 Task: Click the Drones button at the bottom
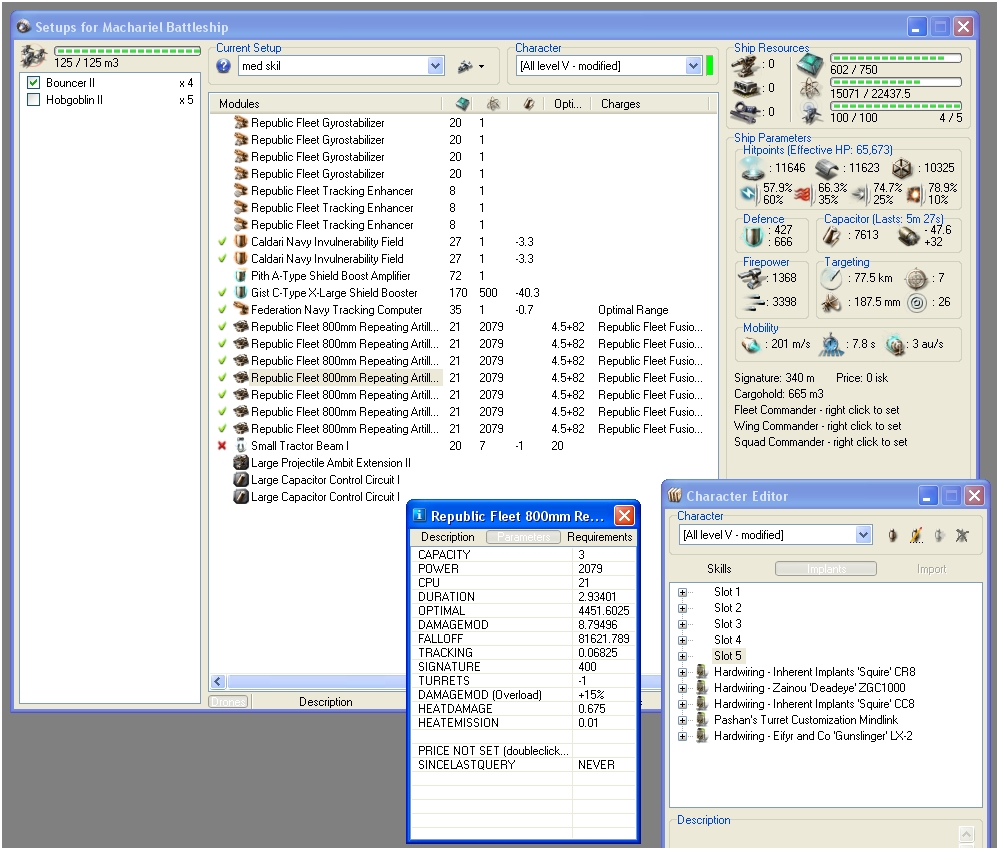pyautogui.click(x=228, y=702)
